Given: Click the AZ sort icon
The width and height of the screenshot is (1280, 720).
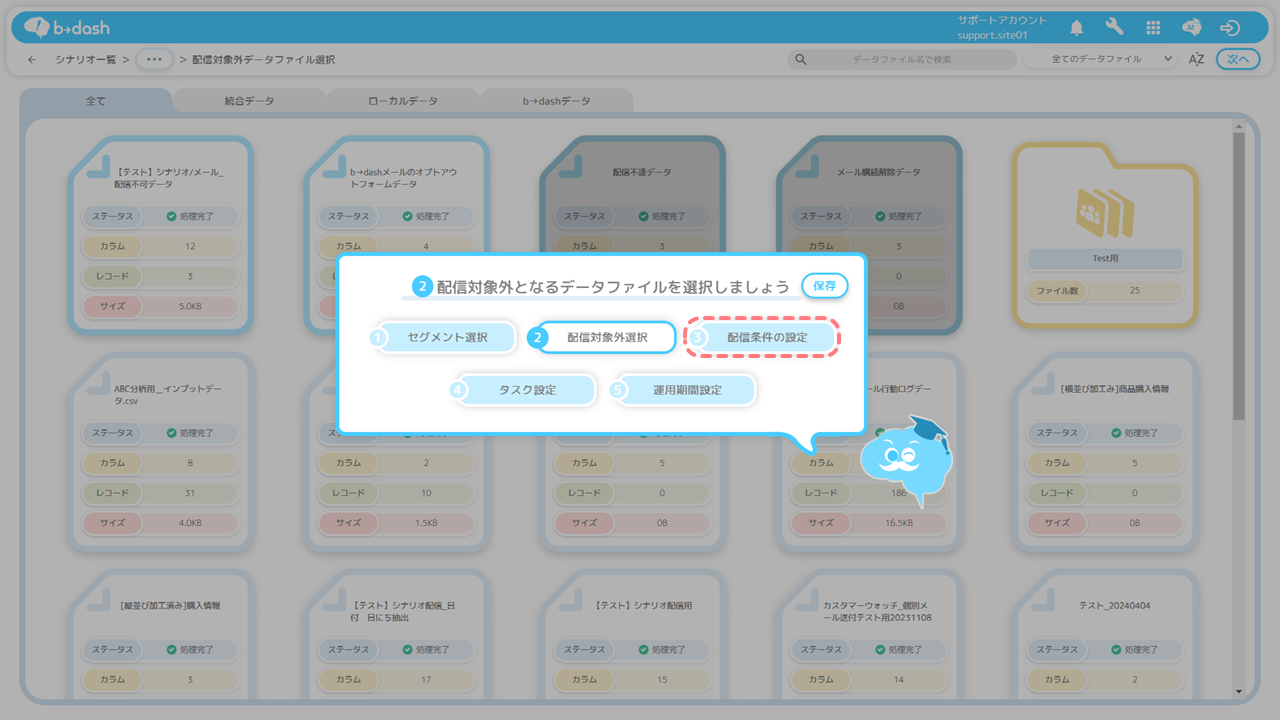Looking at the screenshot, I should click(x=1196, y=59).
